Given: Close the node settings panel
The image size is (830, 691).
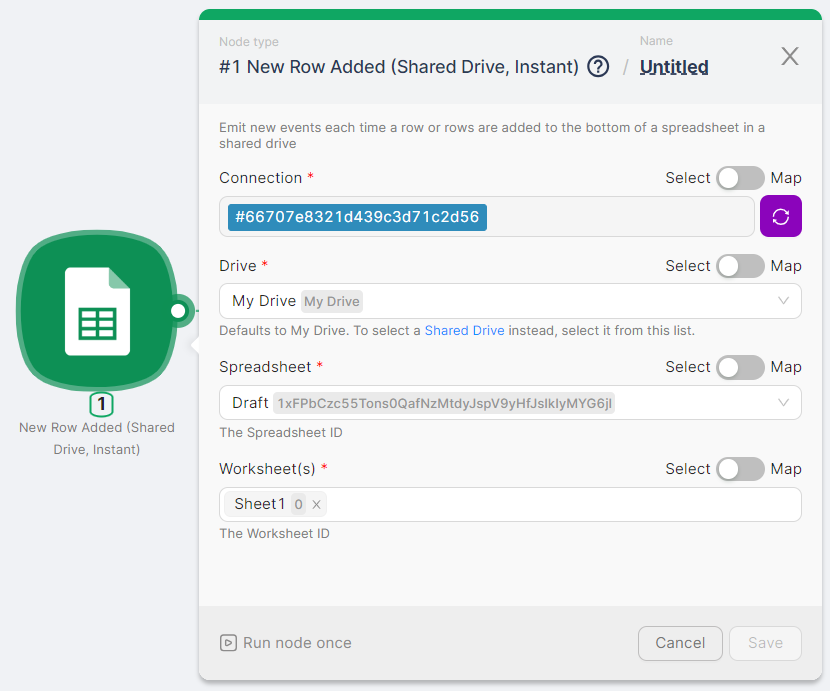Looking at the screenshot, I should (x=790, y=57).
